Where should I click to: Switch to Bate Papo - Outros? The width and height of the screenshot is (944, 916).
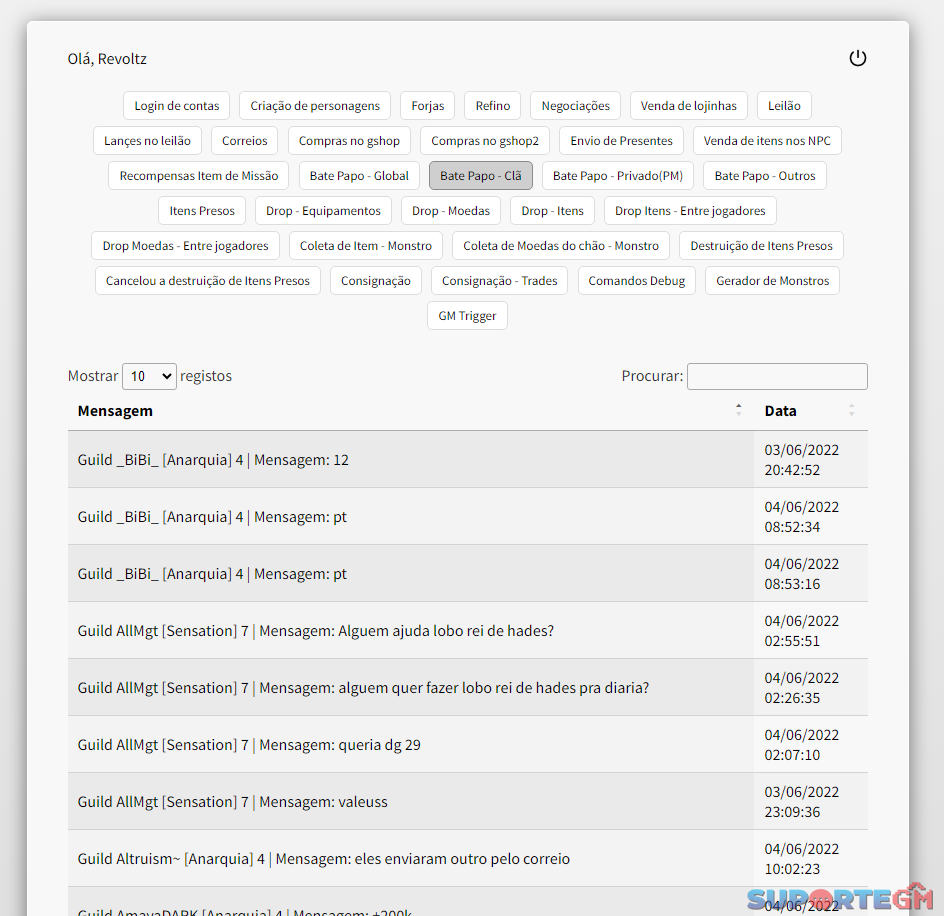tap(765, 176)
